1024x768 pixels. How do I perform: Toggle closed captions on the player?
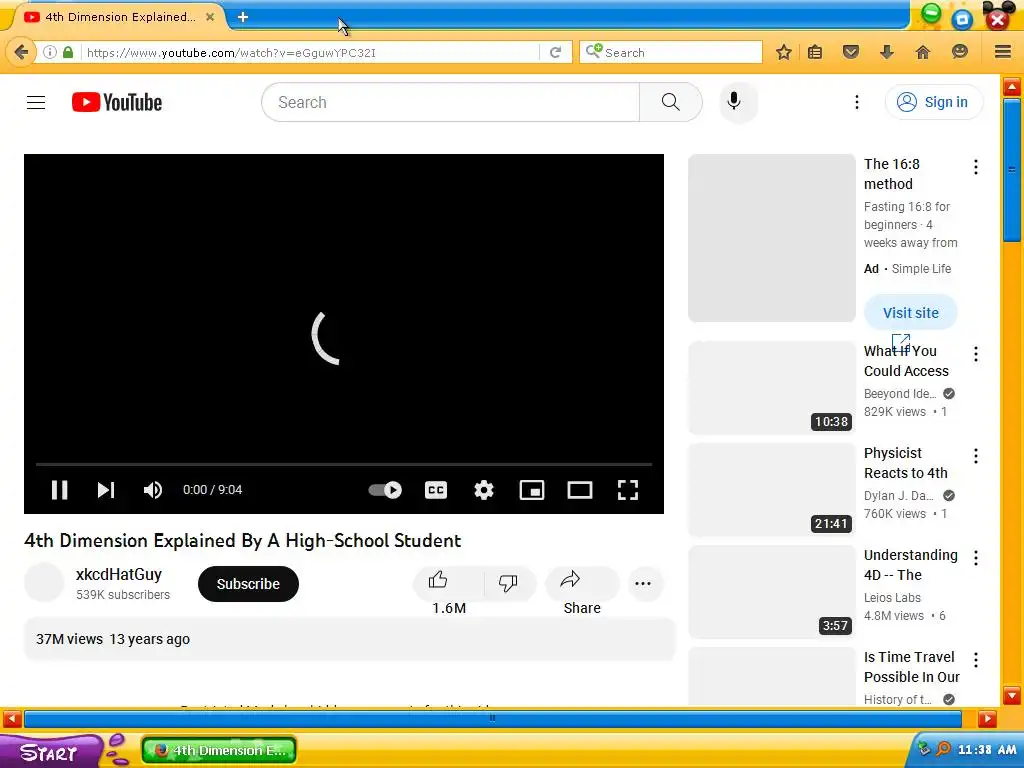(436, 490)
